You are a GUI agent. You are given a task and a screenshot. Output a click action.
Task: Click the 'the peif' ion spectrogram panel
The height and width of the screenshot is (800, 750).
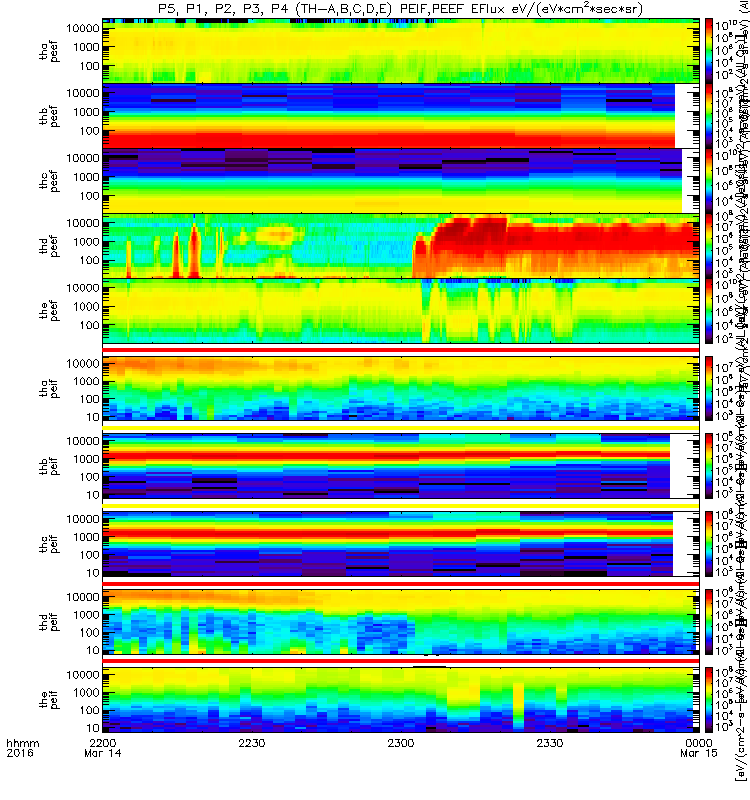click(401, 699)
